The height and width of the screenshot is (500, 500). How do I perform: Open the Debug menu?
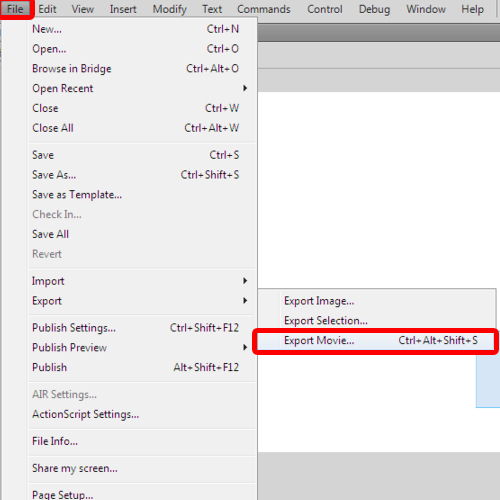[x=374, y=9]
